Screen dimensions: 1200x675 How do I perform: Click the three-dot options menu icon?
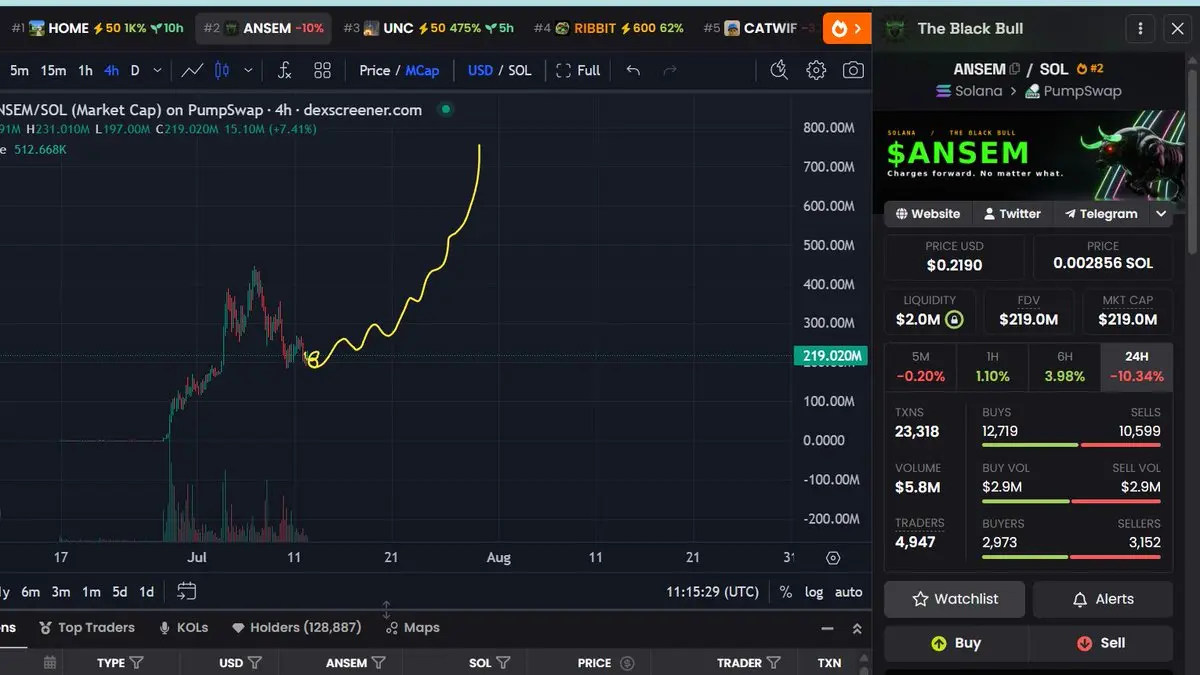(x=1140, y=29)
